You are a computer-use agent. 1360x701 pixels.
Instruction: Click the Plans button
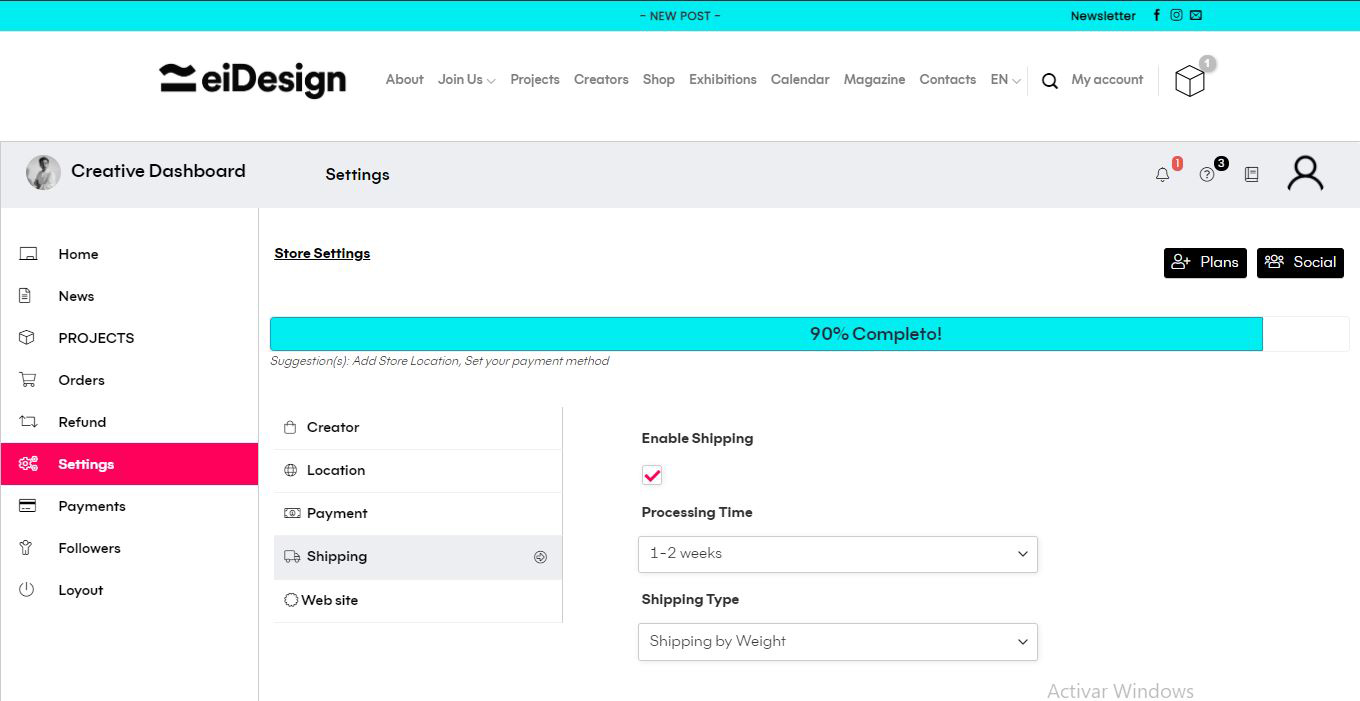point(1205,262)
